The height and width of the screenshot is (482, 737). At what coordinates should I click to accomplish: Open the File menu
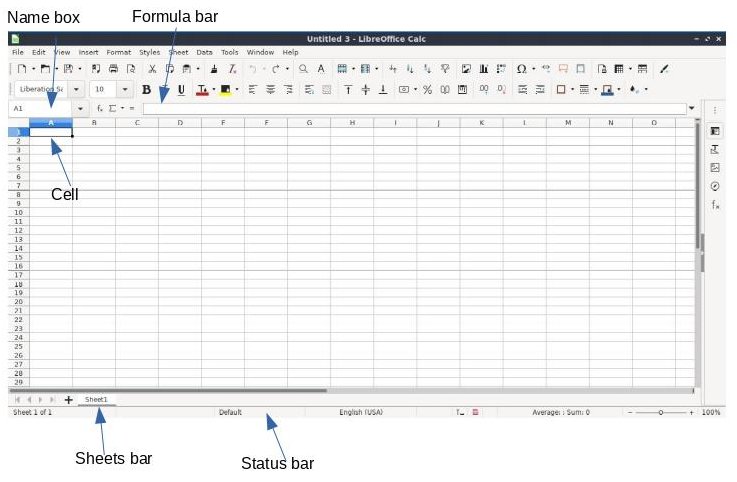click(x=18, y=52)
